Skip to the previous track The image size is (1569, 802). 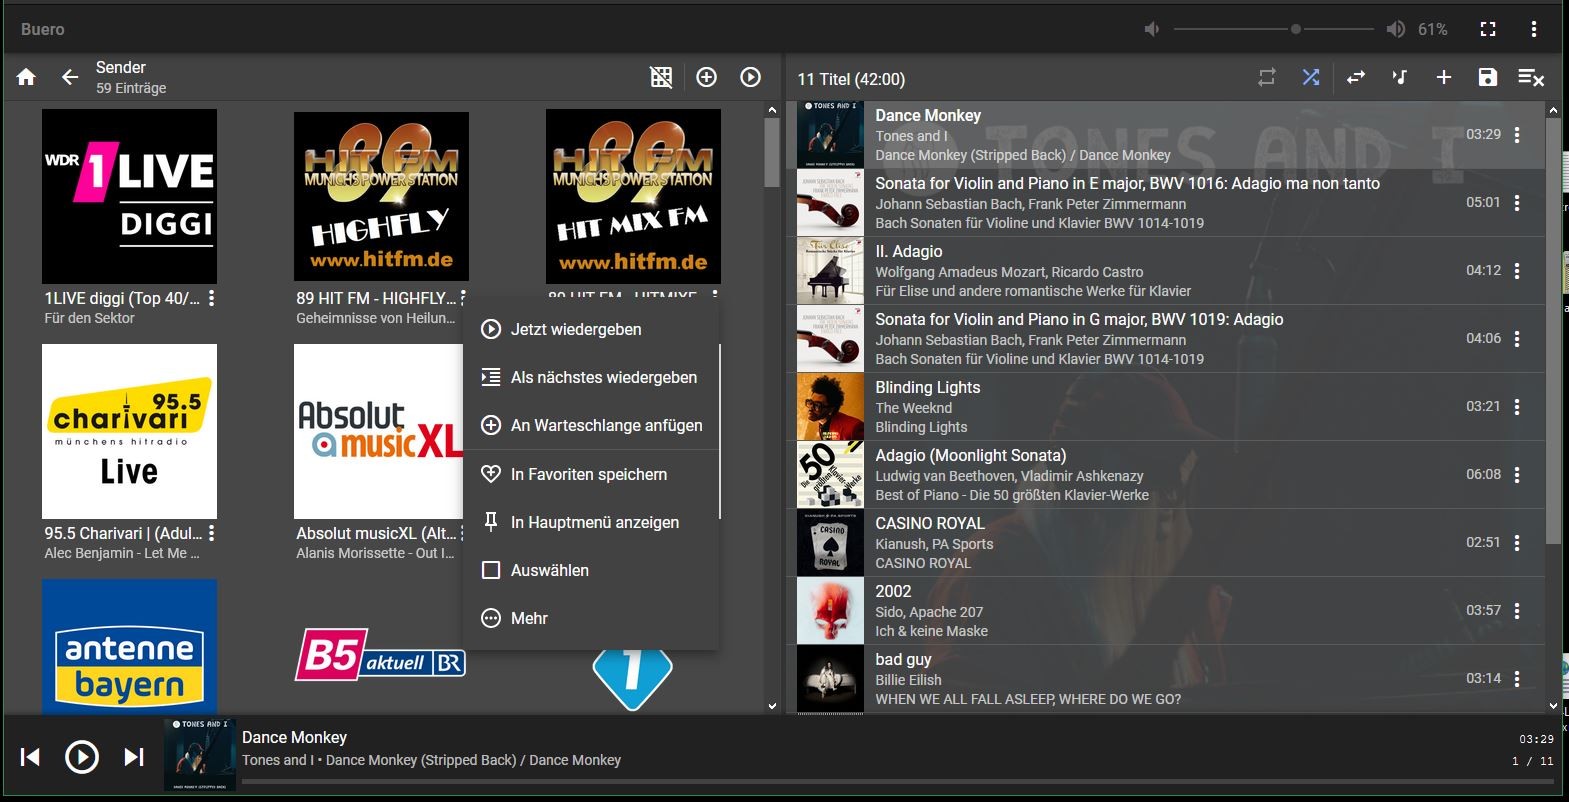point(30,757)
